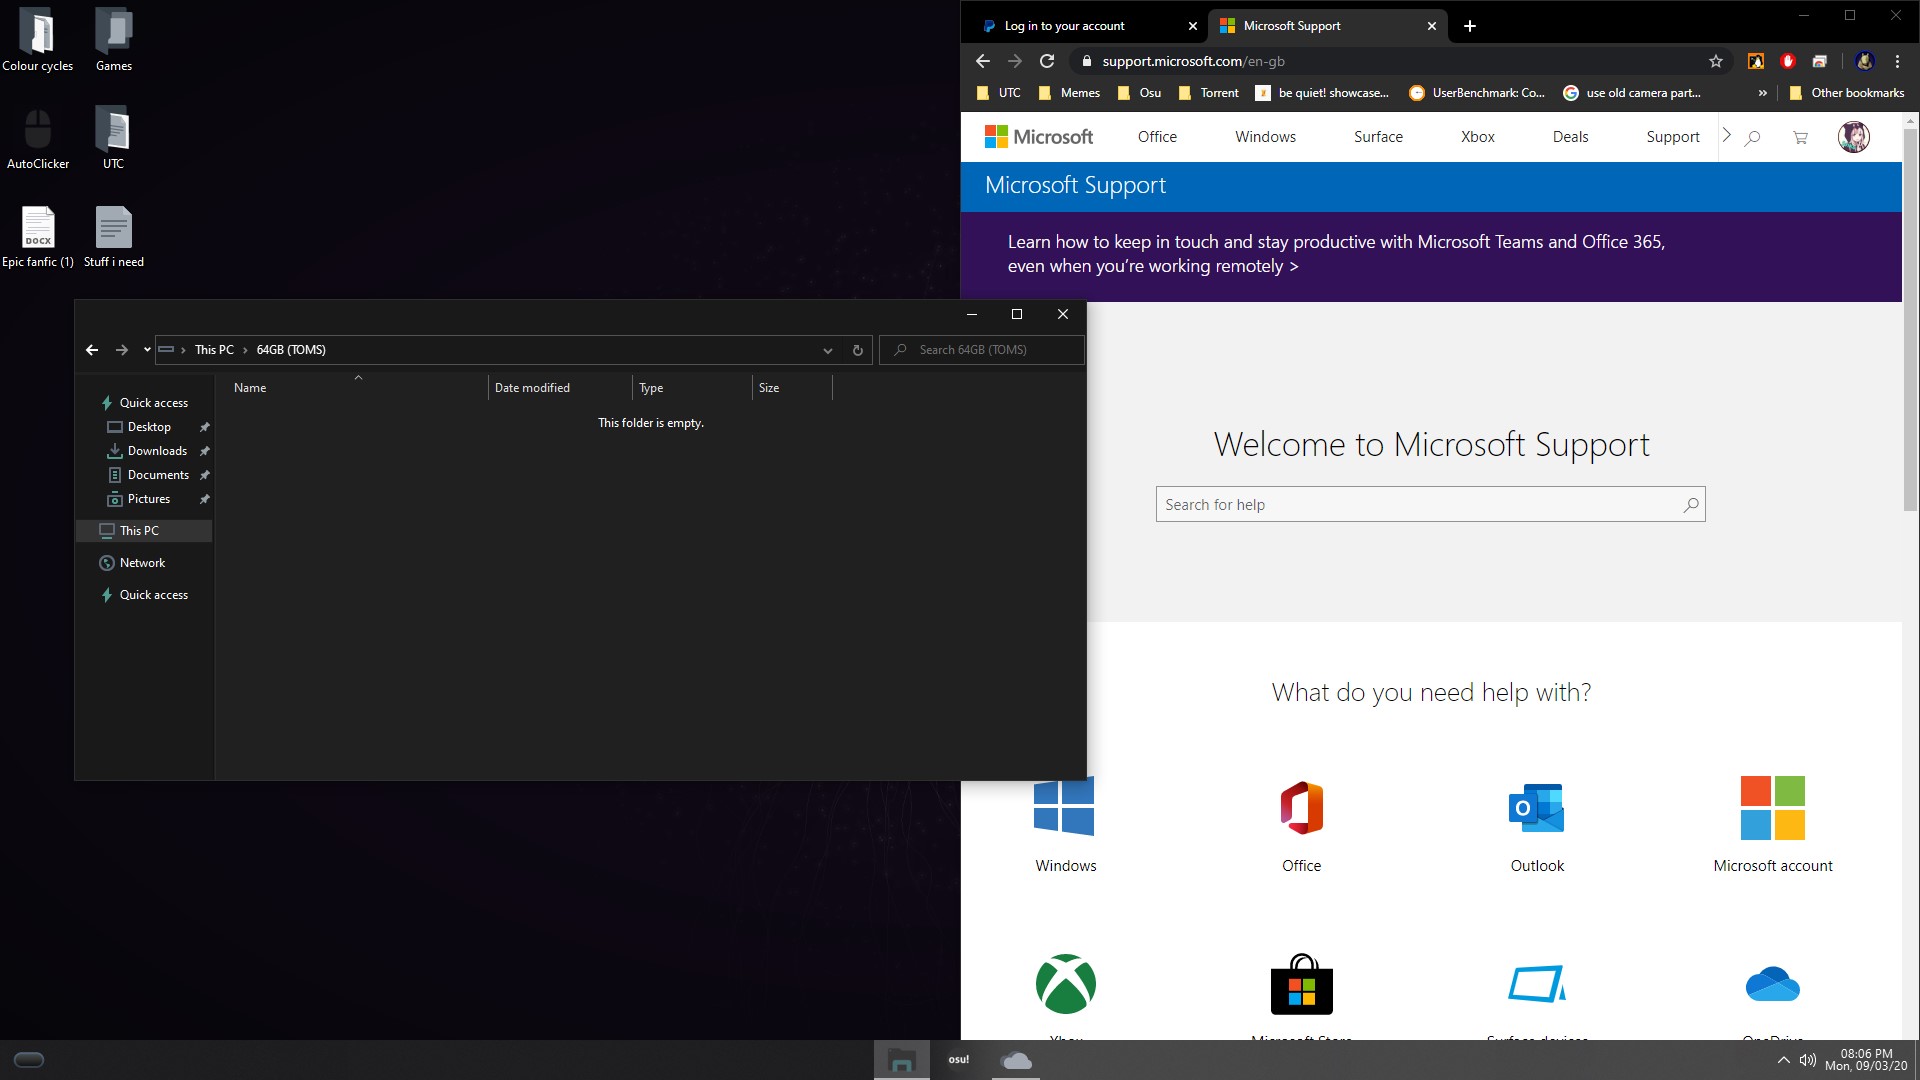Open the Office menu in Microsoft navigation
The height and width of the screenshot is (1080, 1920).
(1157, 137)
